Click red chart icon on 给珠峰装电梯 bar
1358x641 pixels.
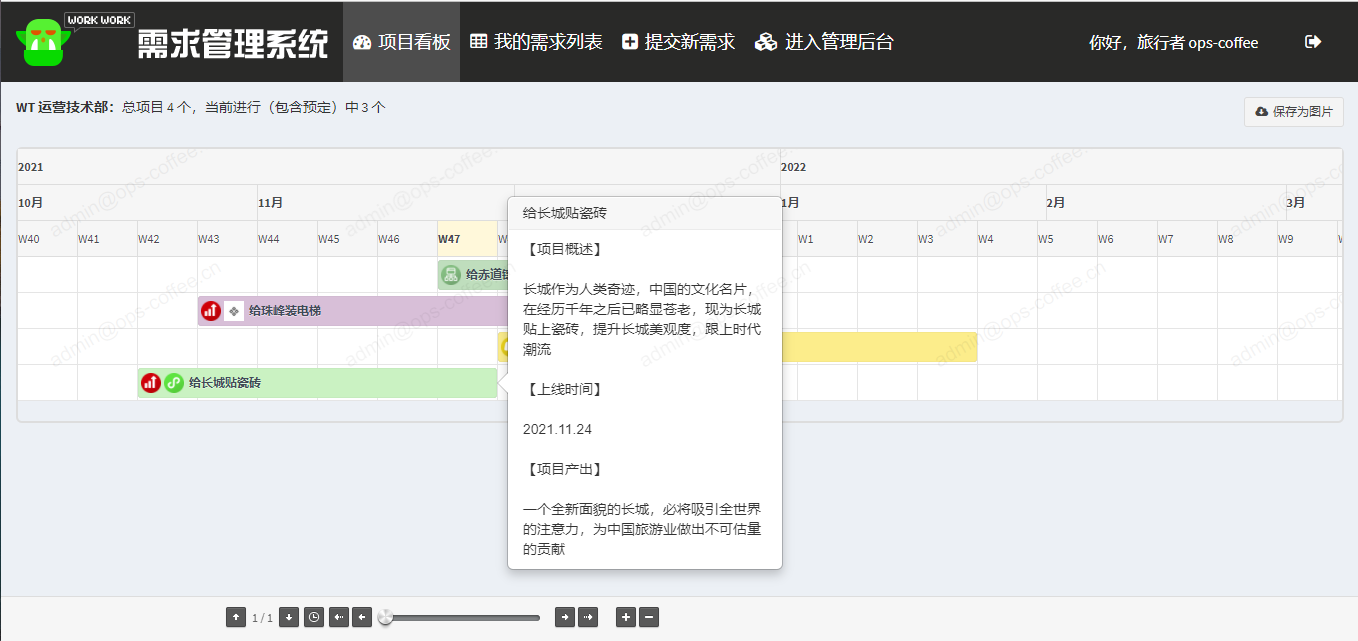point(210,311)
